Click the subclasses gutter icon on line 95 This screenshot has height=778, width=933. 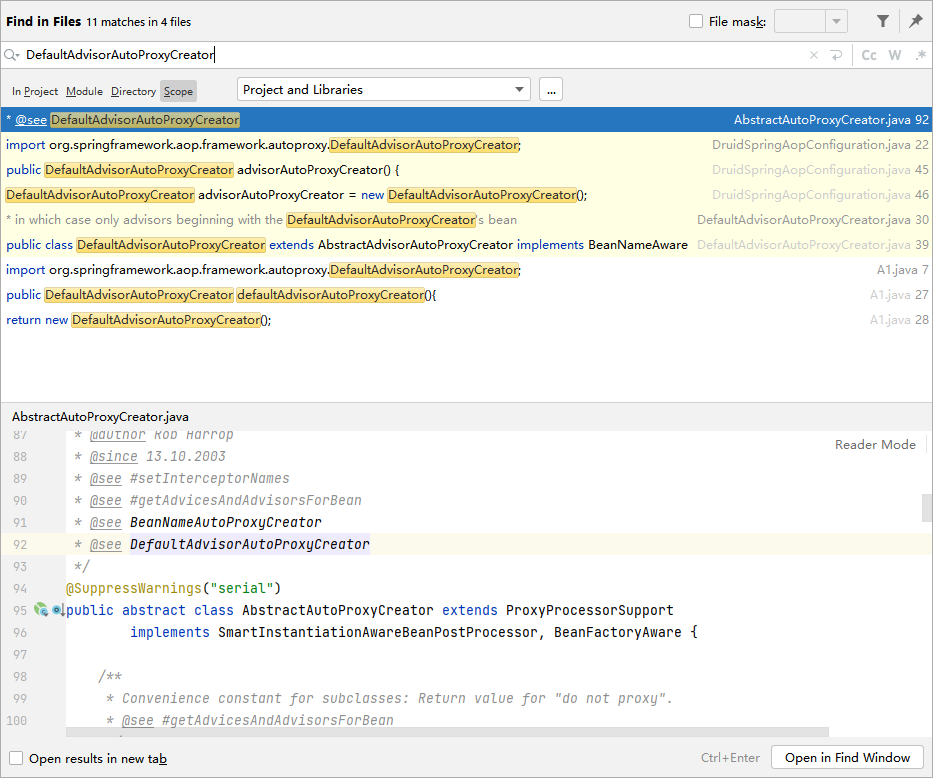(x=57, y=610)
